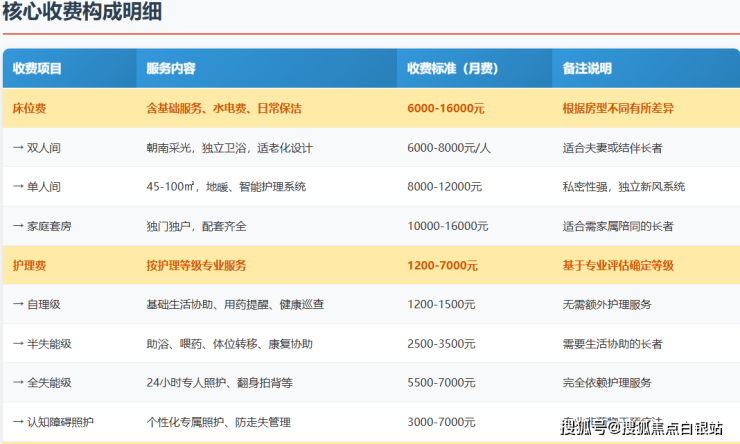Pick the → 全失能级 care level row
Image resolution: width=740 pixels, height=444 pixels.
pos(46,382)
